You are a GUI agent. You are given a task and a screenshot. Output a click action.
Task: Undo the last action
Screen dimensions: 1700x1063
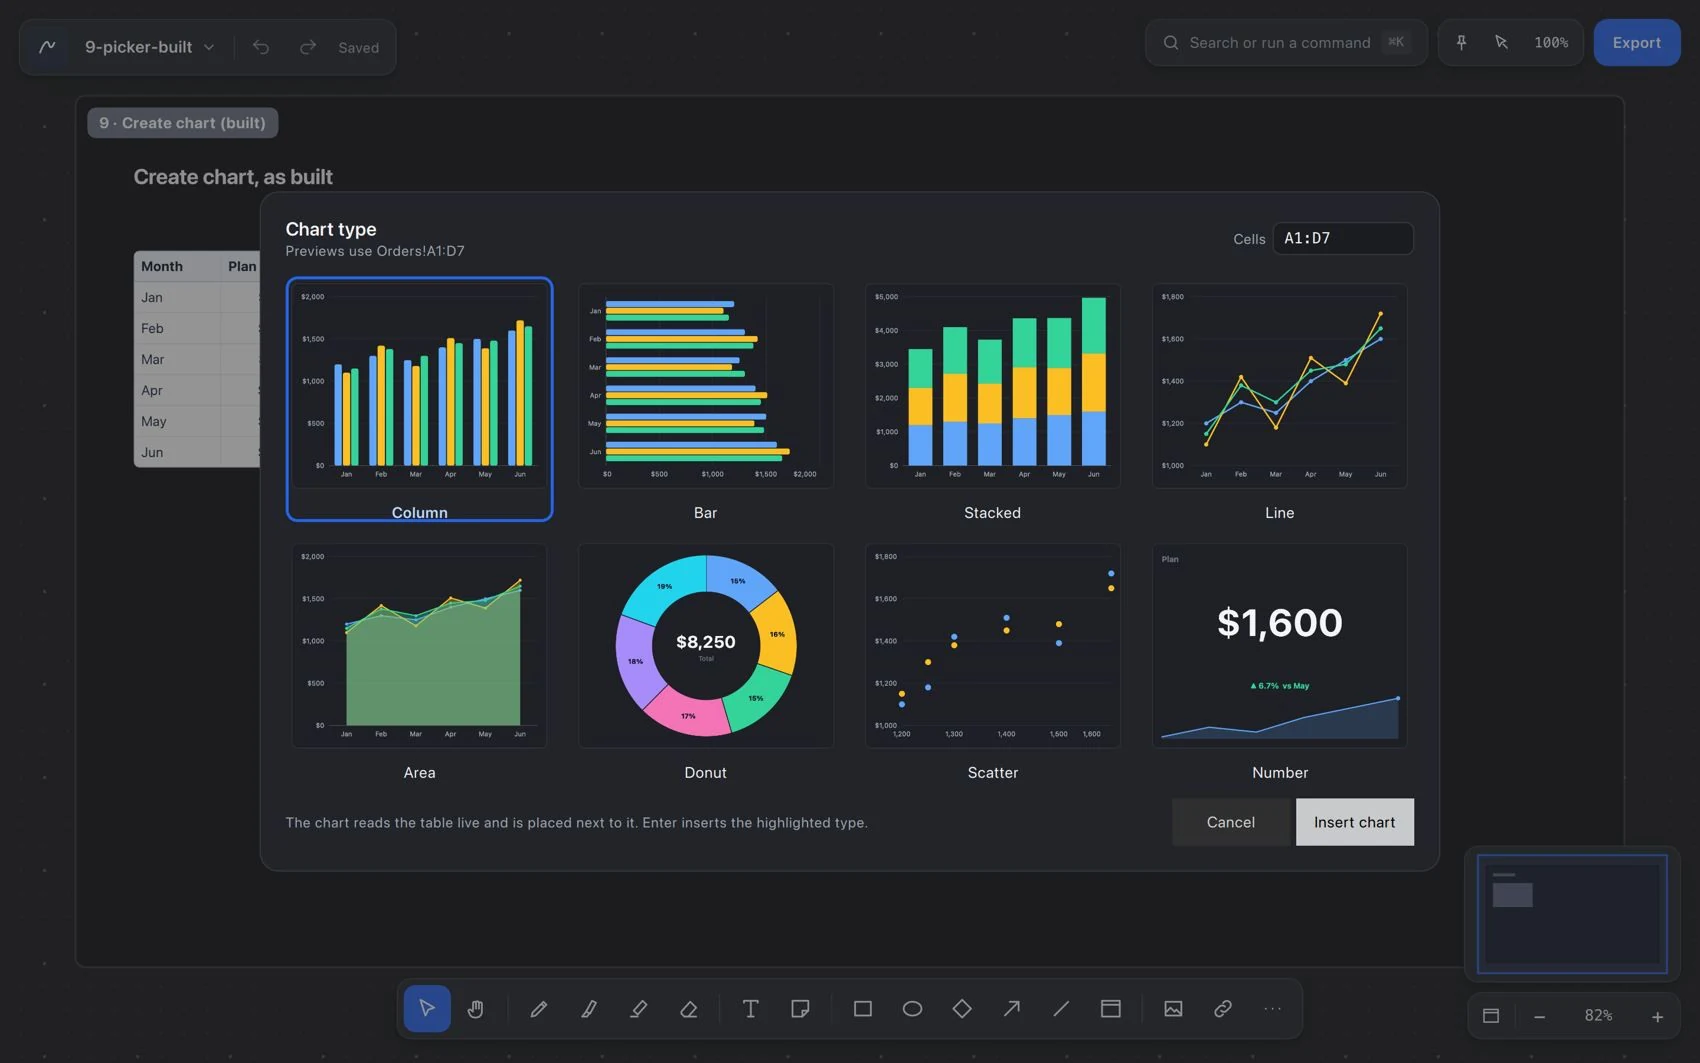pos(261,47)
